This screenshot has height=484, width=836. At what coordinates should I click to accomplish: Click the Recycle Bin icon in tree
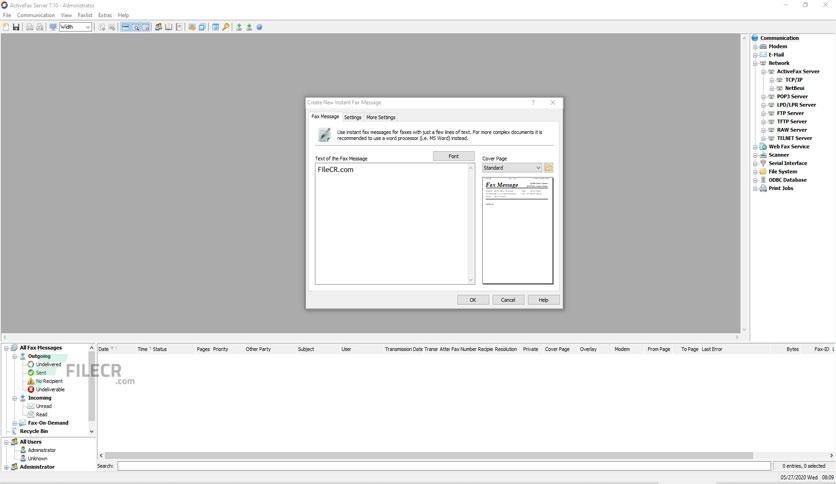(14, 431)
